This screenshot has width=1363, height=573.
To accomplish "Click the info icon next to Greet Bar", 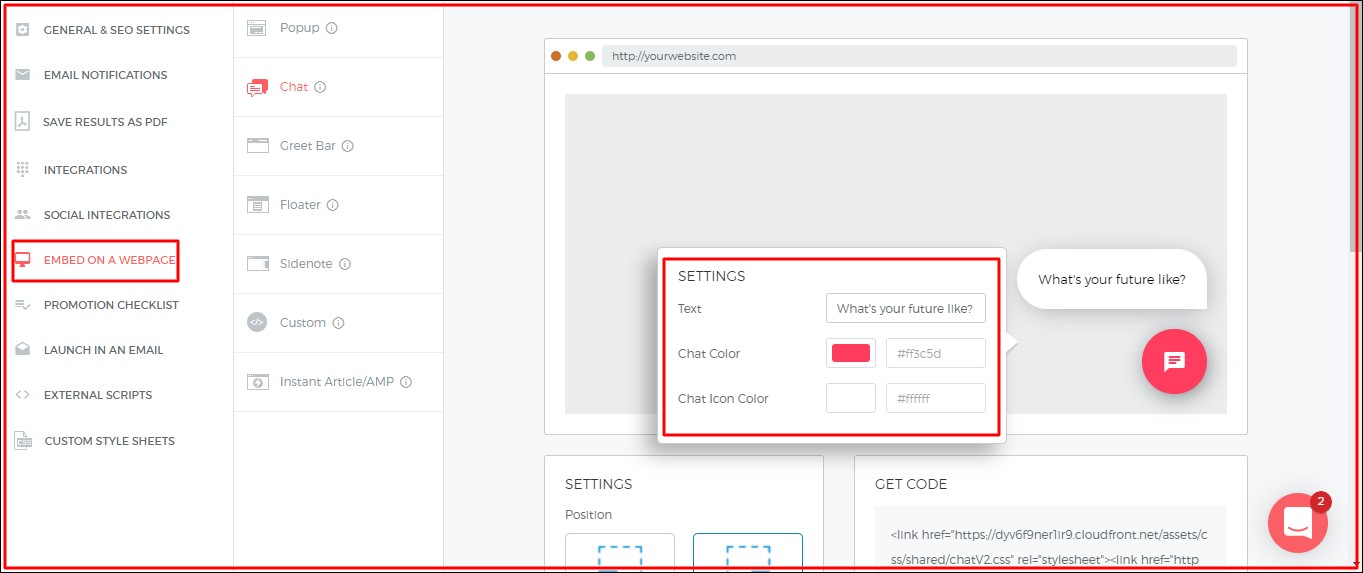I will click(x=348, y=146).
